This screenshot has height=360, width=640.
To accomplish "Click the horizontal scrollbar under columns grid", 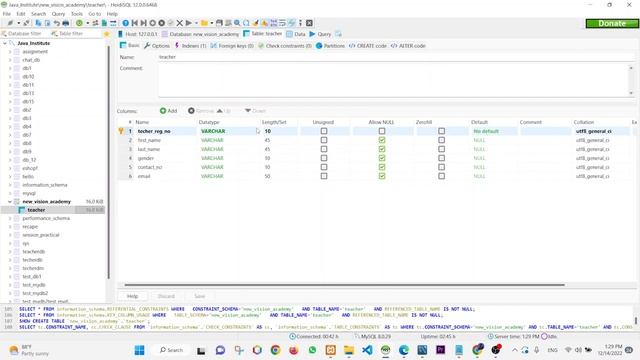I will tap(344, 285).
